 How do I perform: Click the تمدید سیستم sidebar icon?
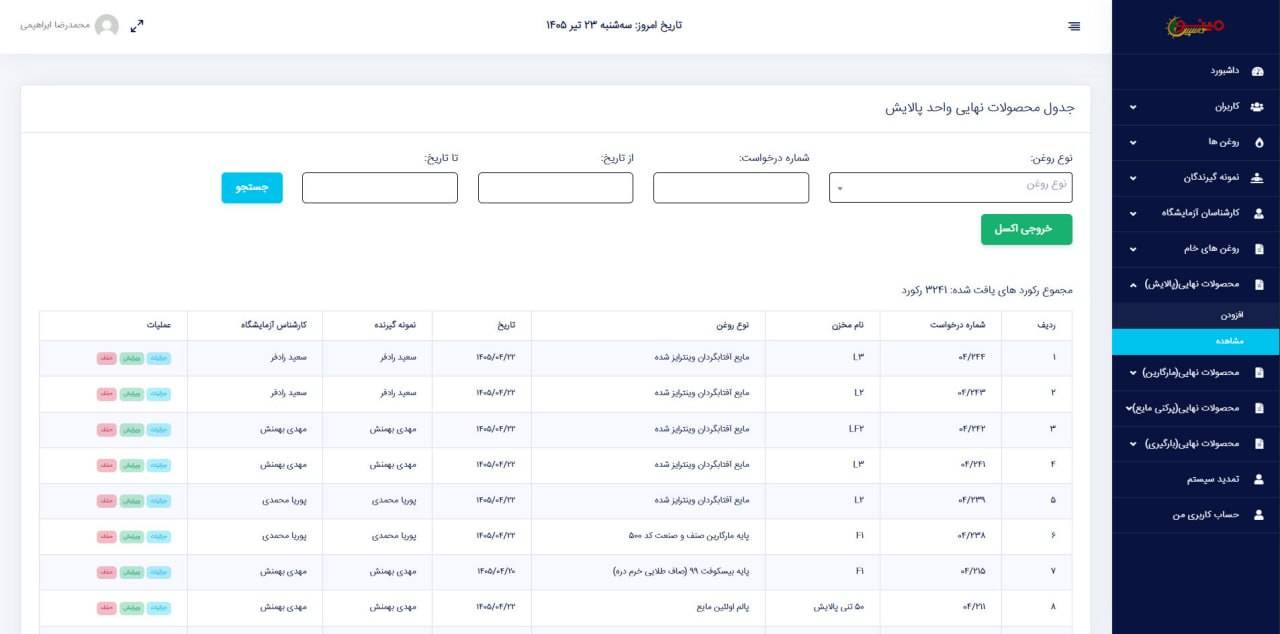(1258, 479)
